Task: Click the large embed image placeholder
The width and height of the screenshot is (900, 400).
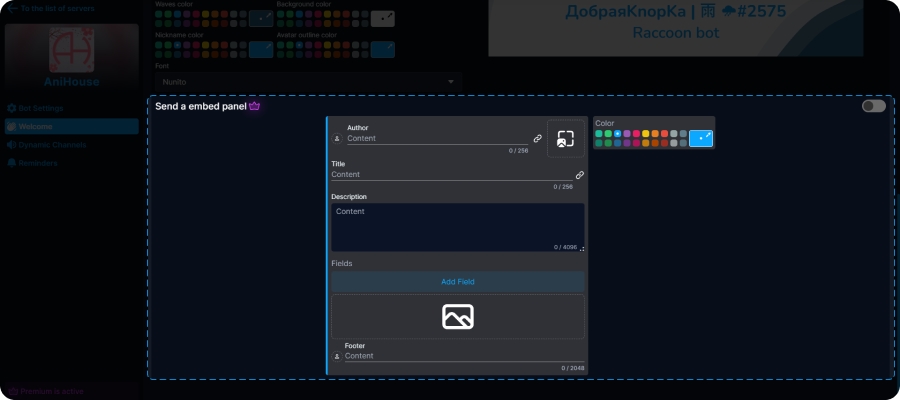Action: click(458, 316)
